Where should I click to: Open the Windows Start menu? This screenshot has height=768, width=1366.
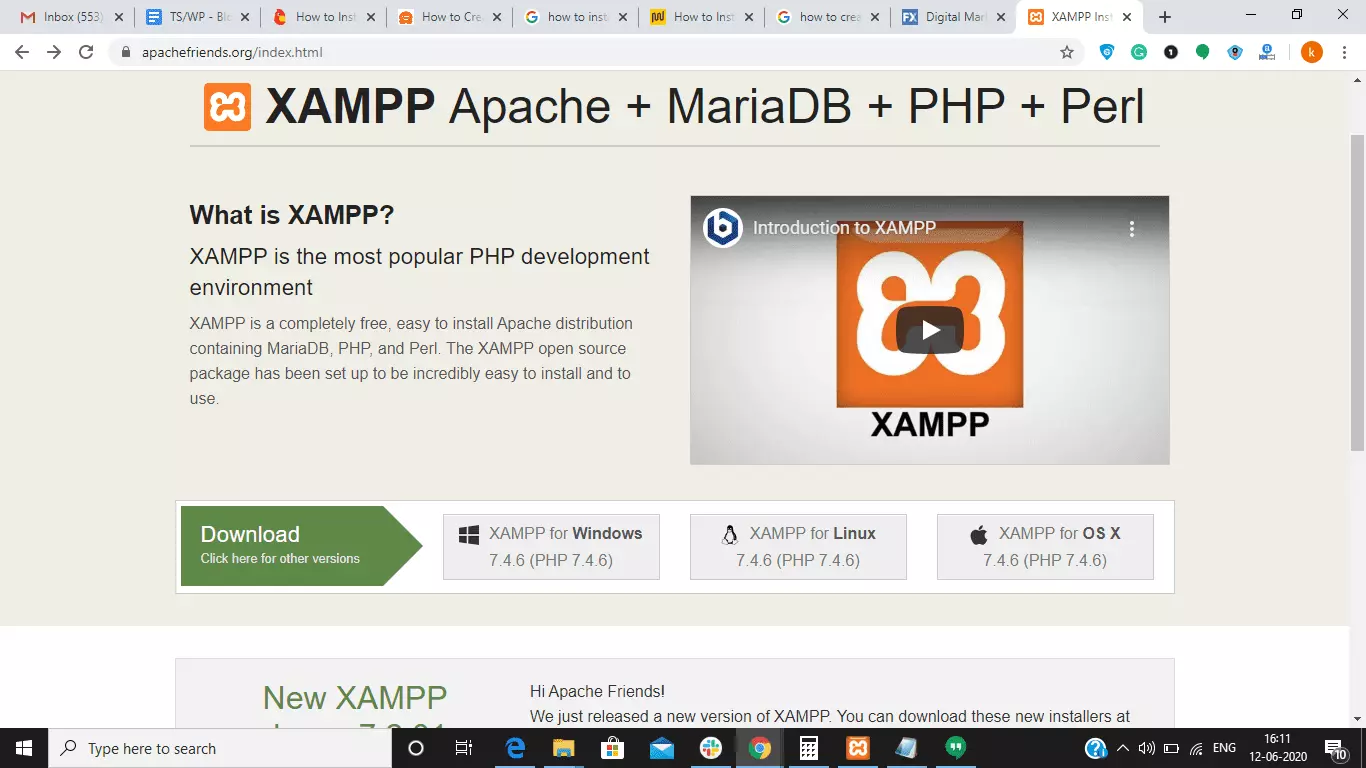(24, 748)
